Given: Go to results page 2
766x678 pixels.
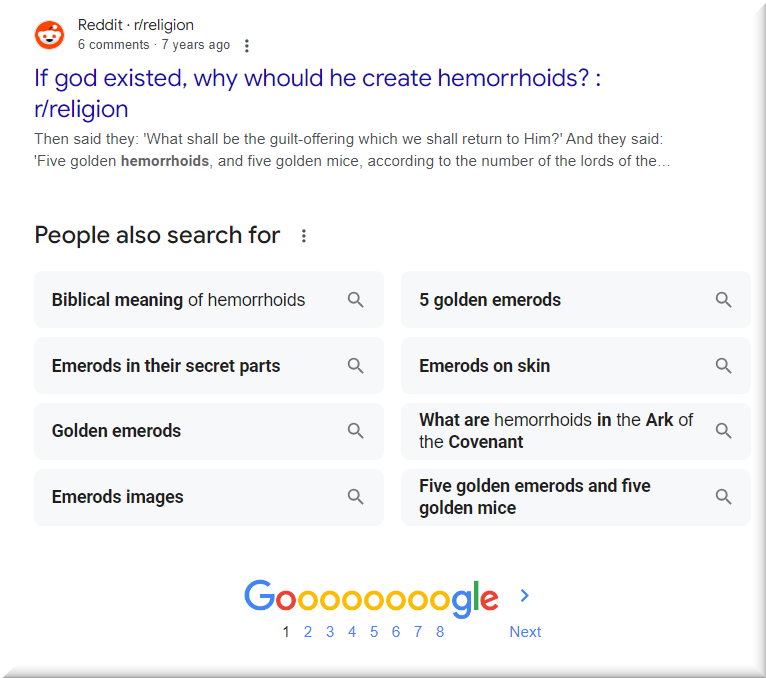Looking at the screenshot, I should (x=308, y=632).
